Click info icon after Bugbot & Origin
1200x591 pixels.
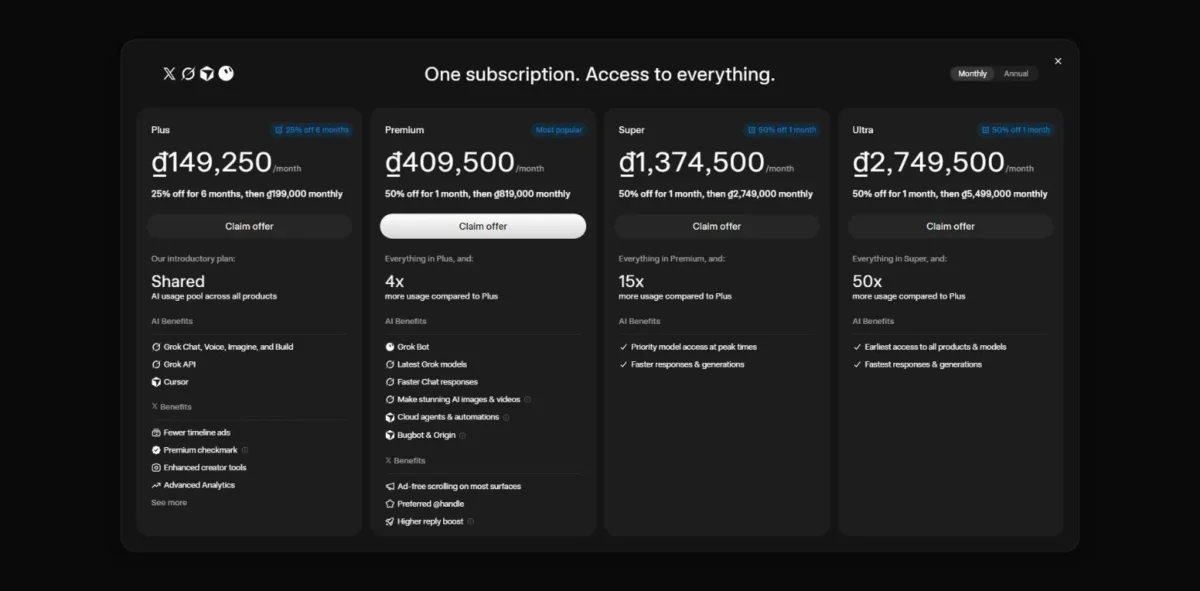pyautogui.click(x=462, y=435)
